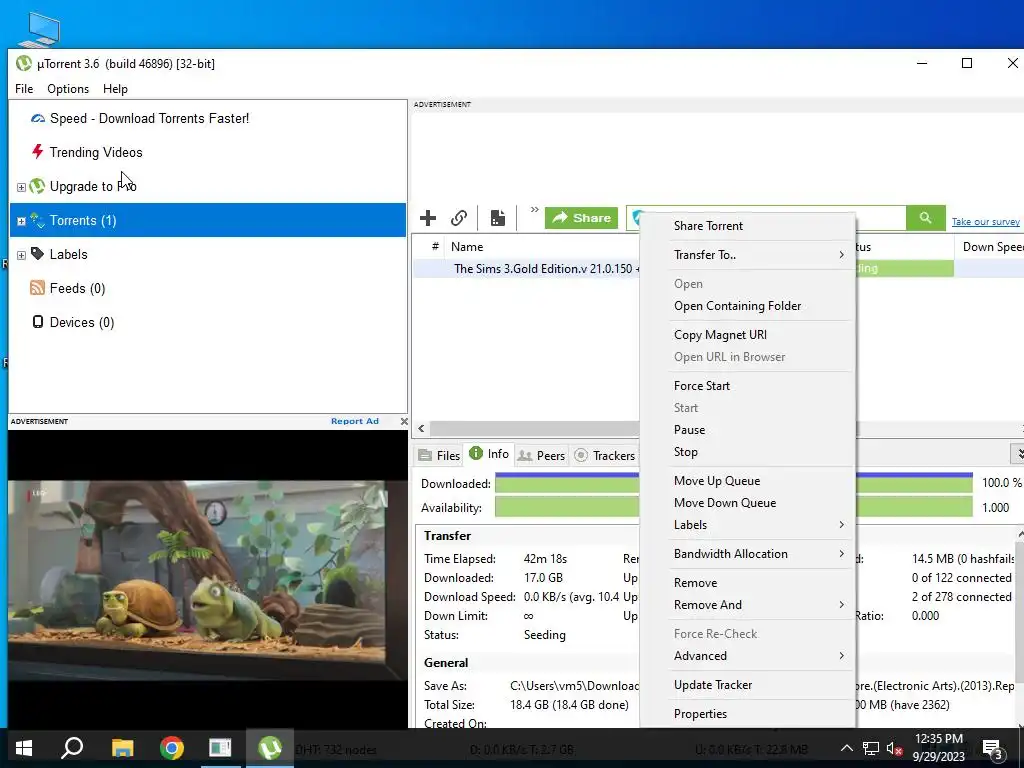Show hidden system tray icons

point(846,748)
